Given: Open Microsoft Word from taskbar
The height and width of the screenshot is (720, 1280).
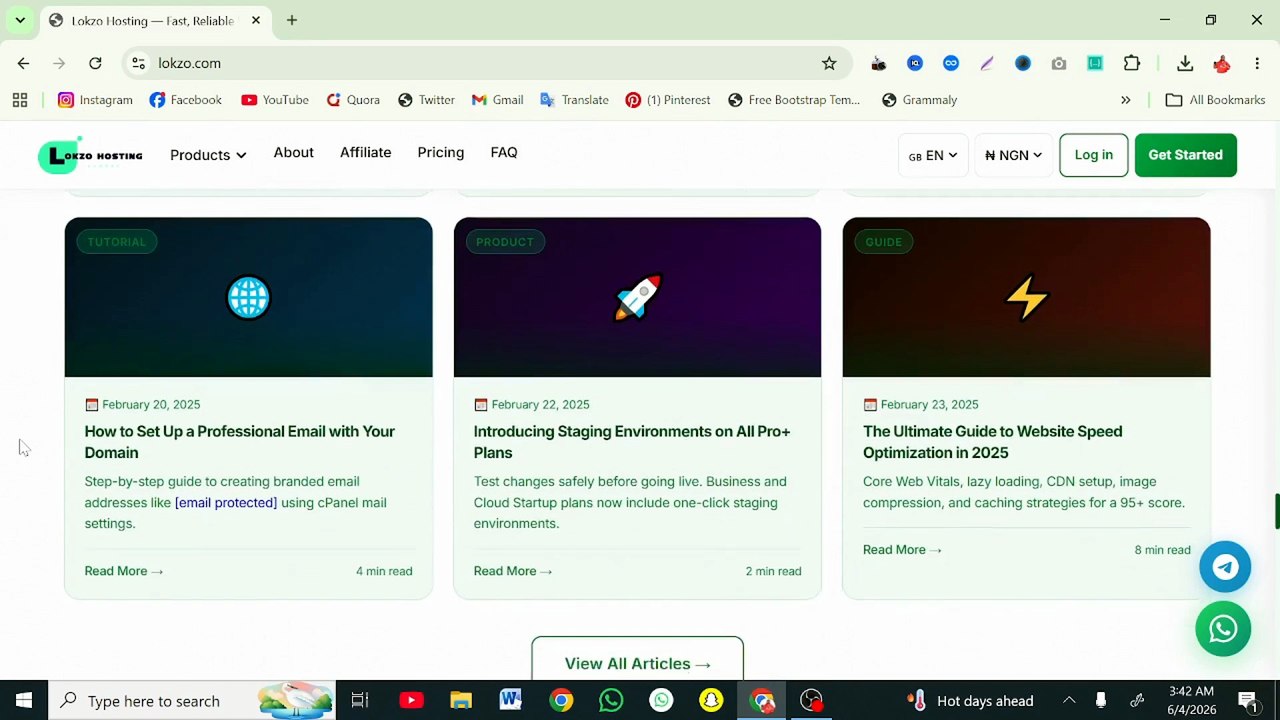Looking at the screenshot, I should [x=511, y=700].
